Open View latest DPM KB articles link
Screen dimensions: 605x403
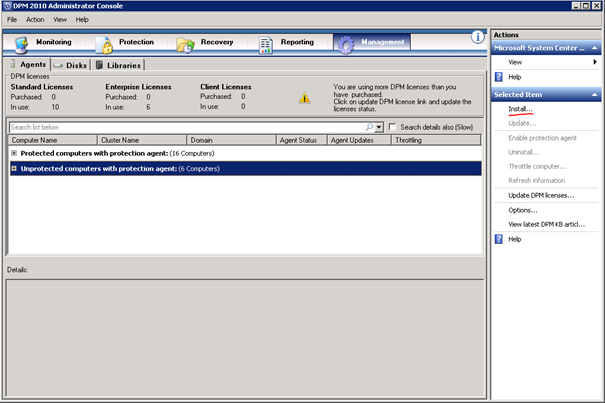point(546,224)
